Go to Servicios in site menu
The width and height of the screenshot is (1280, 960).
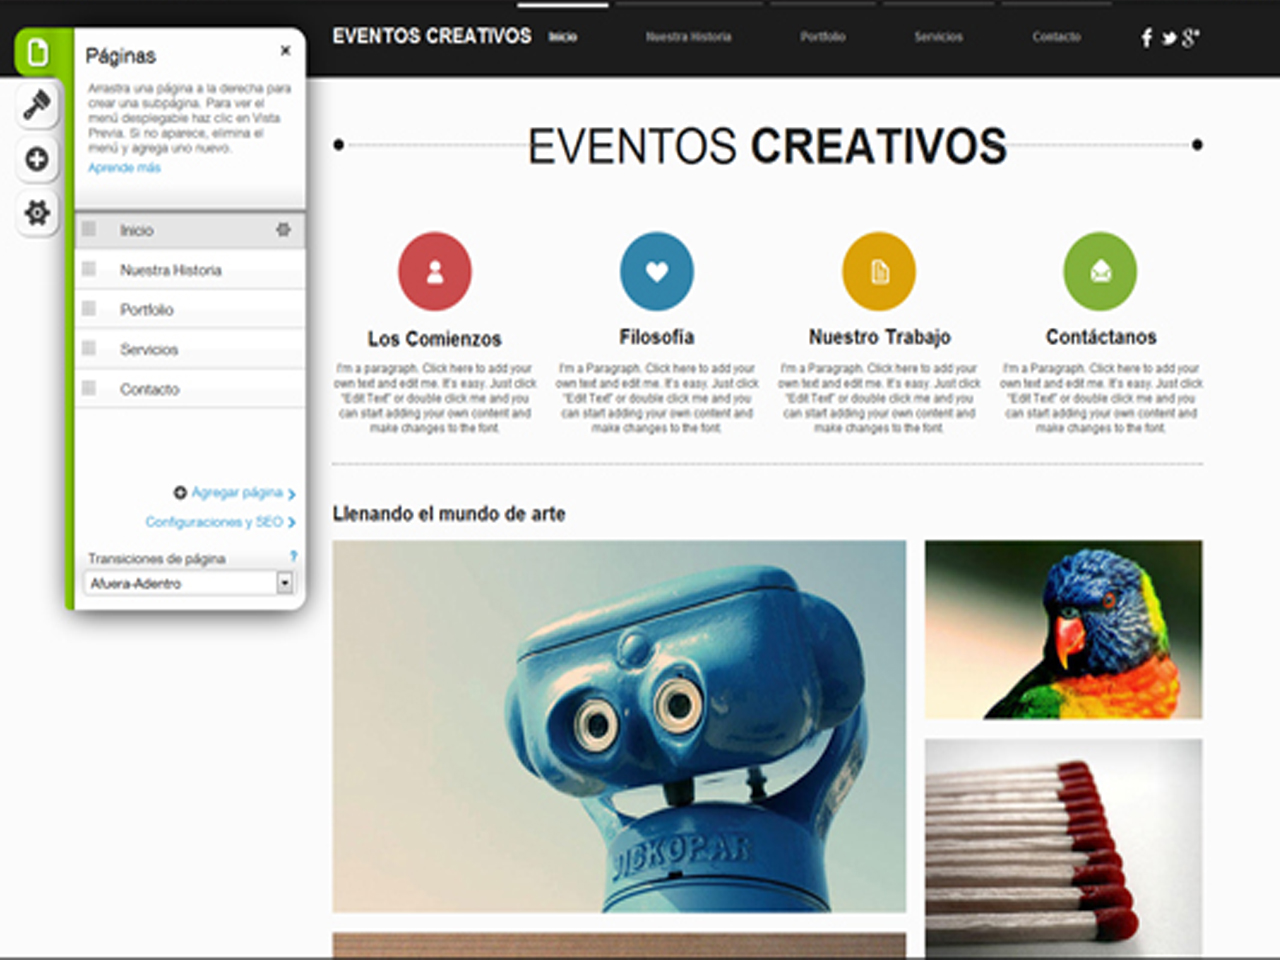point(938,37)
